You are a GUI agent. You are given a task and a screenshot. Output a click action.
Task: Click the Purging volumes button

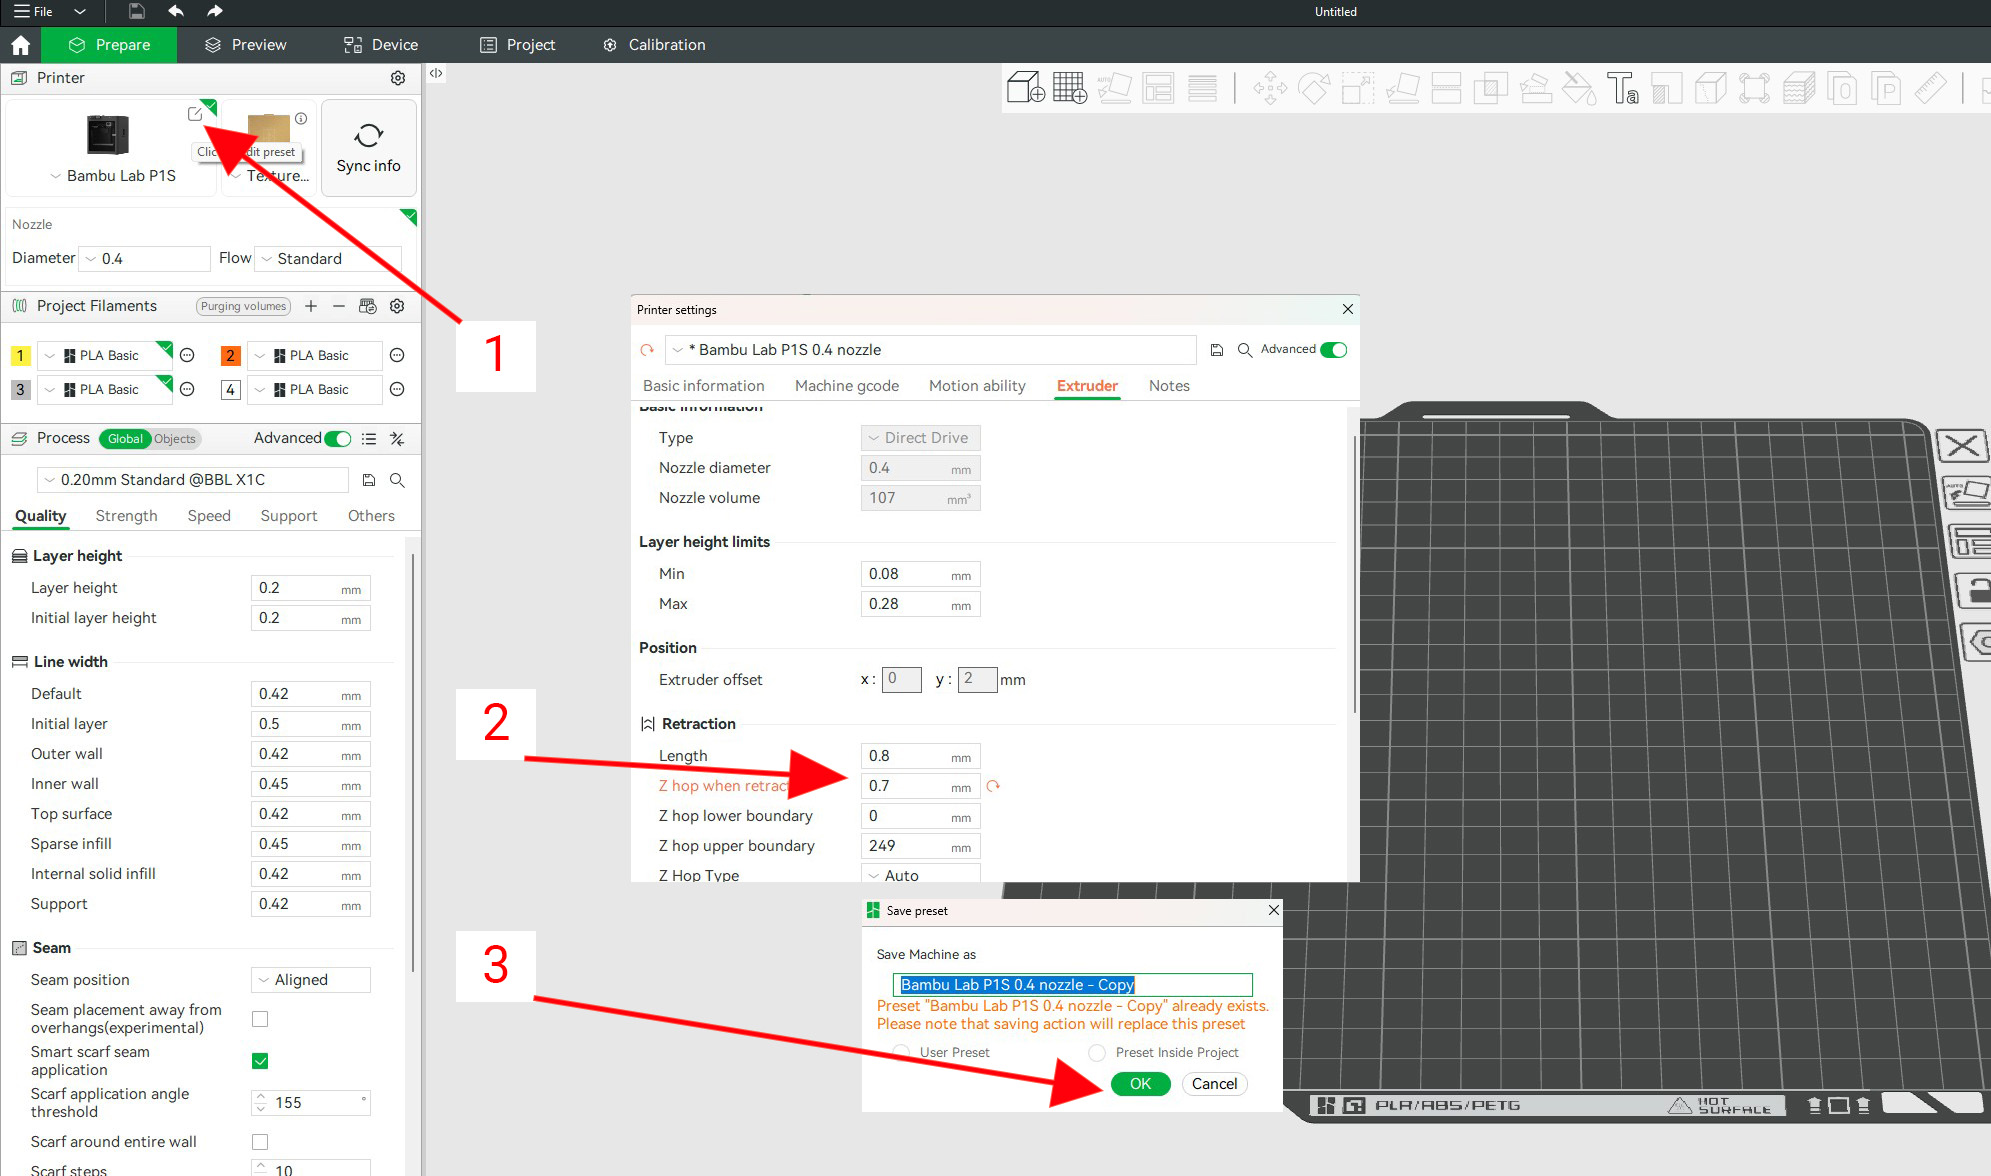[243, 306]
